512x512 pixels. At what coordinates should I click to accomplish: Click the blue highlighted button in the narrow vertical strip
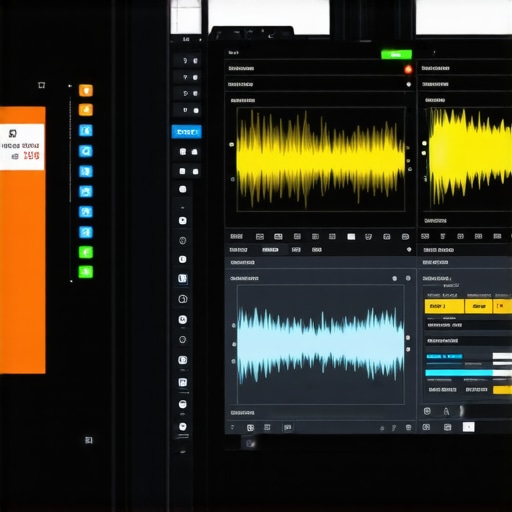[187, 132]
